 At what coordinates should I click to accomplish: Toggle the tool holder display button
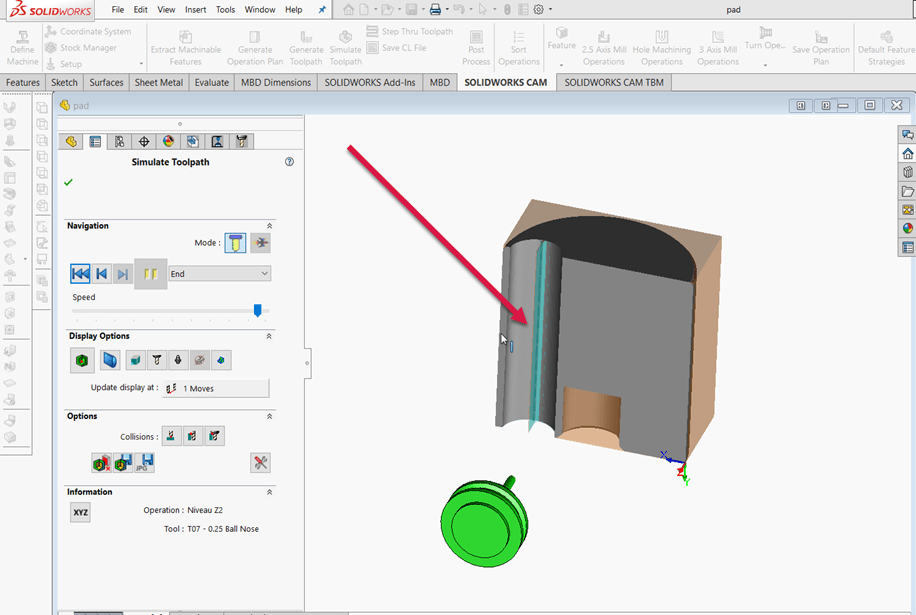coord(178,360)
